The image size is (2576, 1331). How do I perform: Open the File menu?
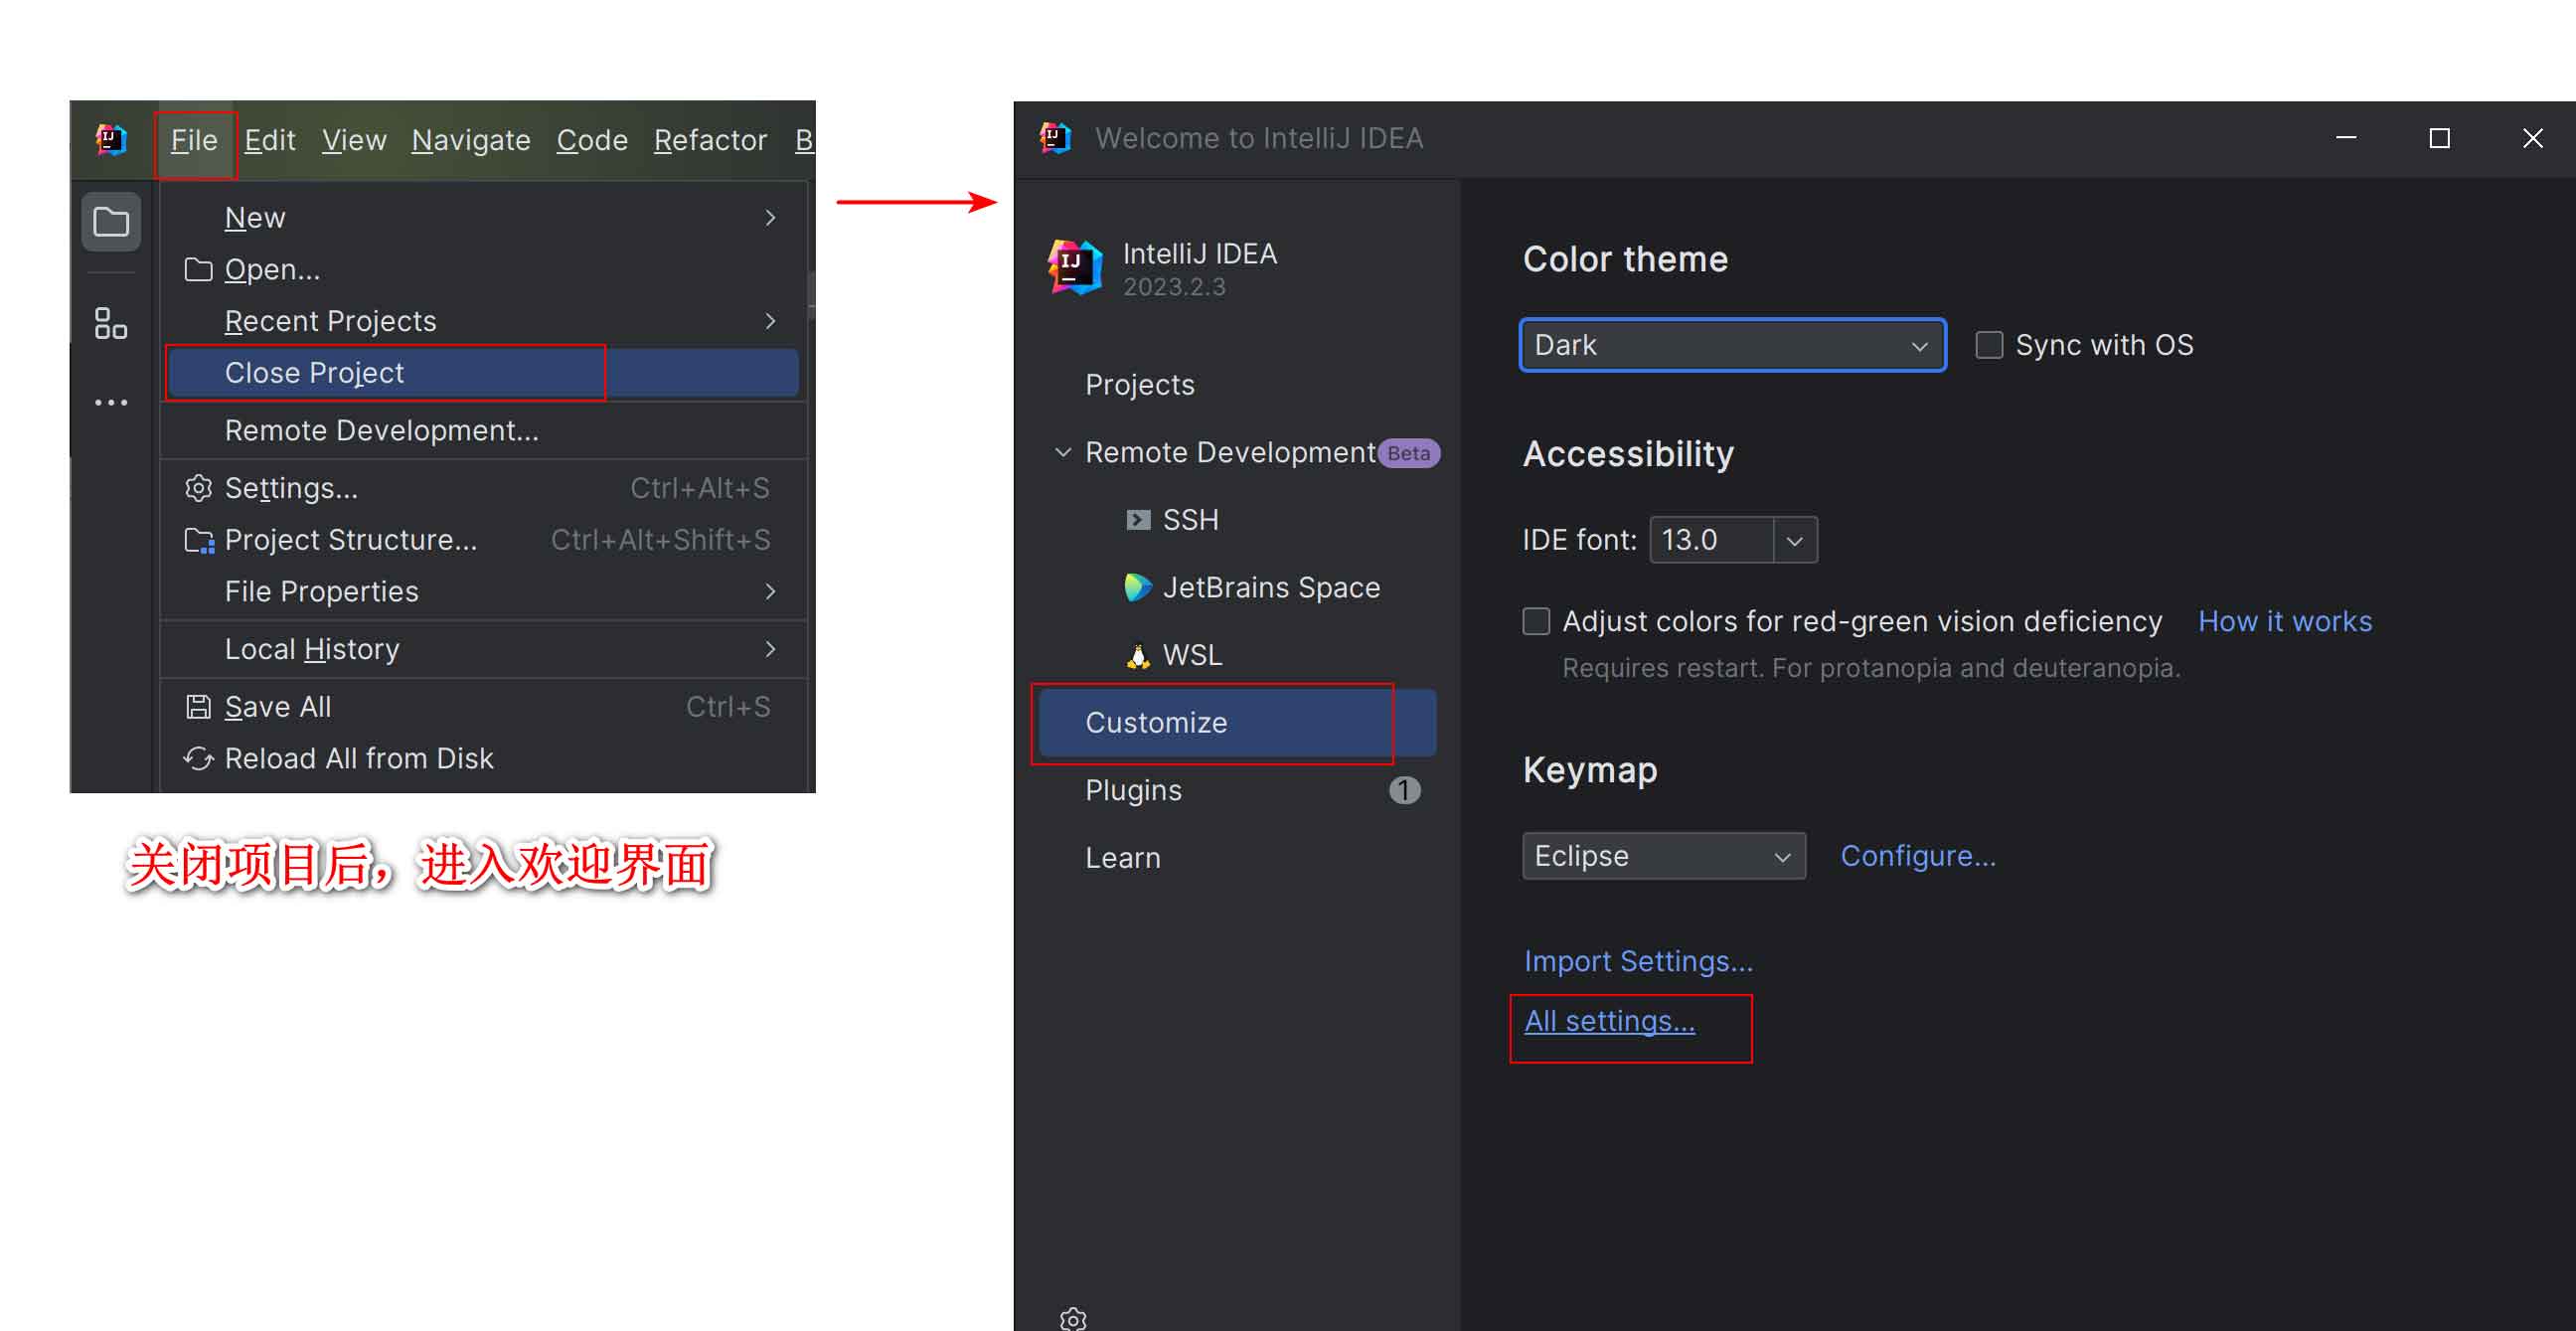click(194, 140)
